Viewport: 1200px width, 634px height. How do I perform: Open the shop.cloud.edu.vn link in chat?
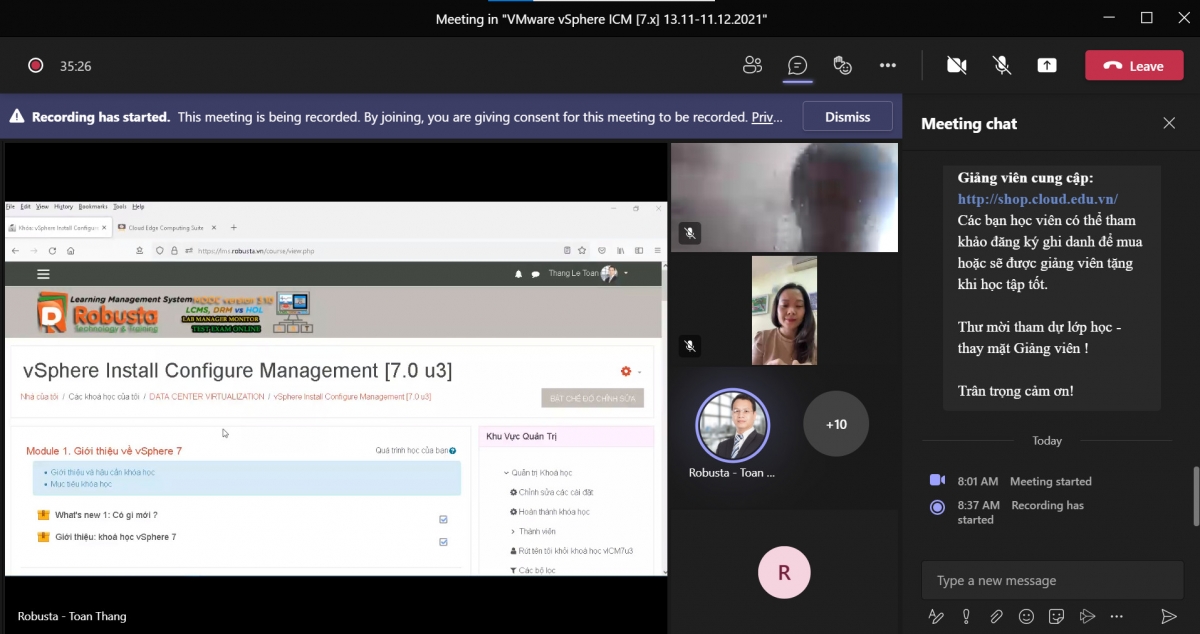pyautogui.click(x=1038, y=199)
